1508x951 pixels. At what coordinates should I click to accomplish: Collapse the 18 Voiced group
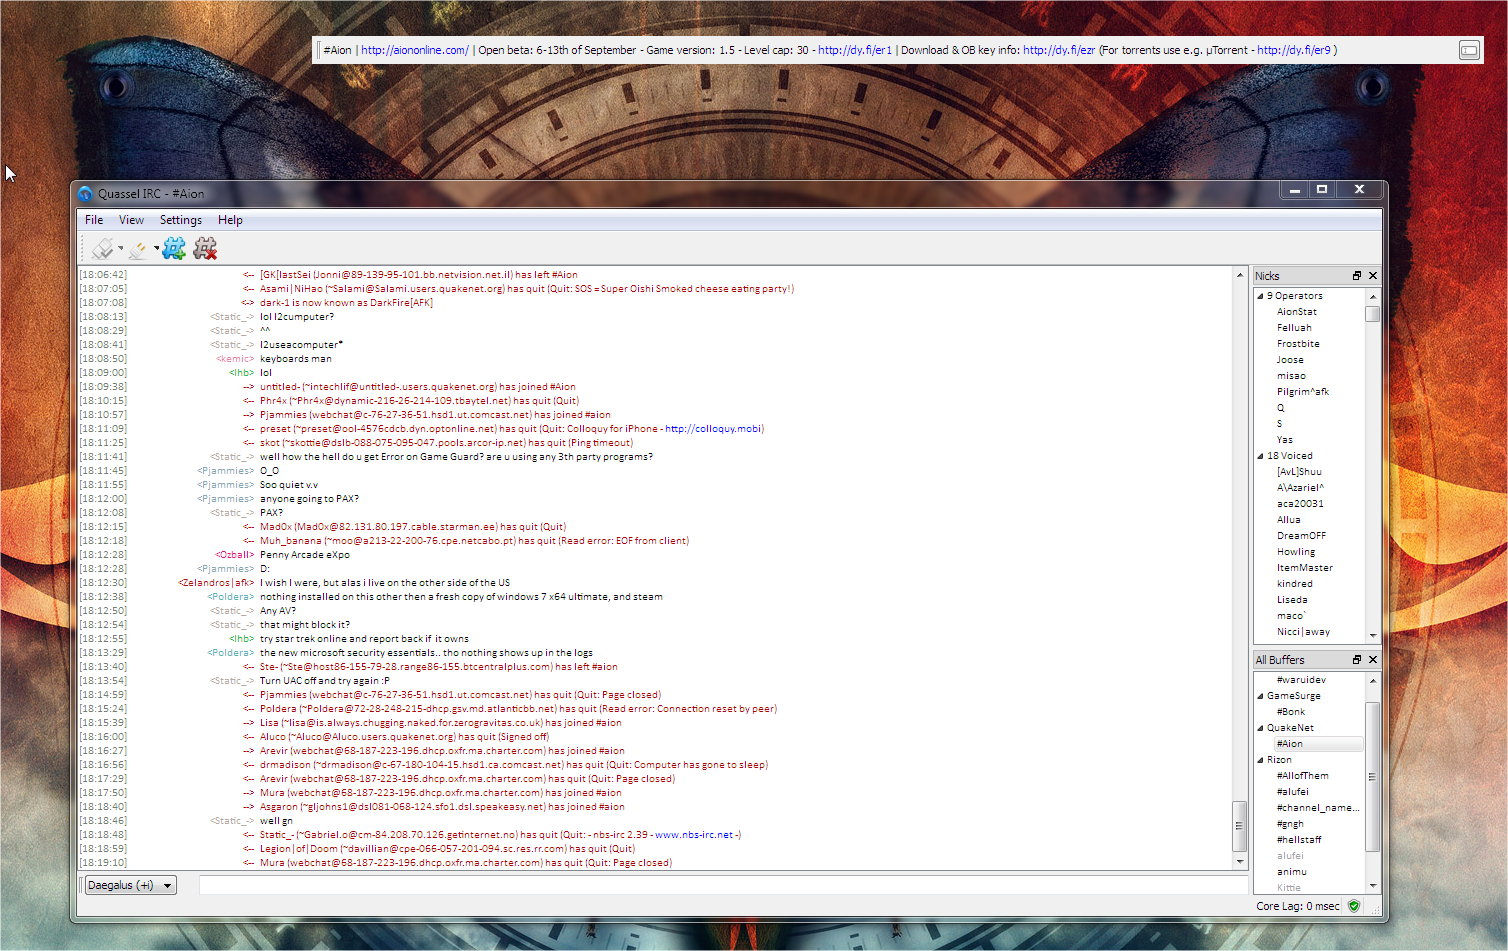tap(1260, 456)
